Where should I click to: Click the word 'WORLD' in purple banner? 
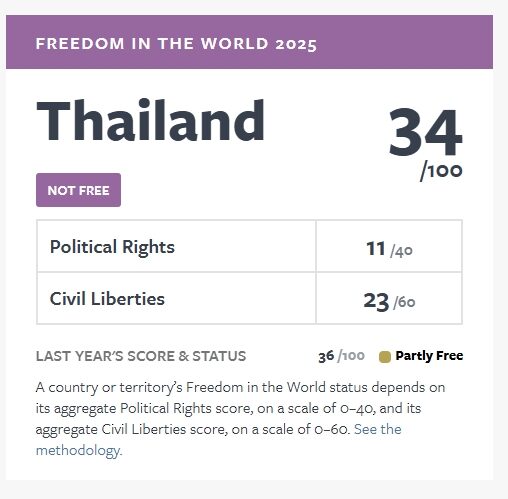(x=235, y=44)
